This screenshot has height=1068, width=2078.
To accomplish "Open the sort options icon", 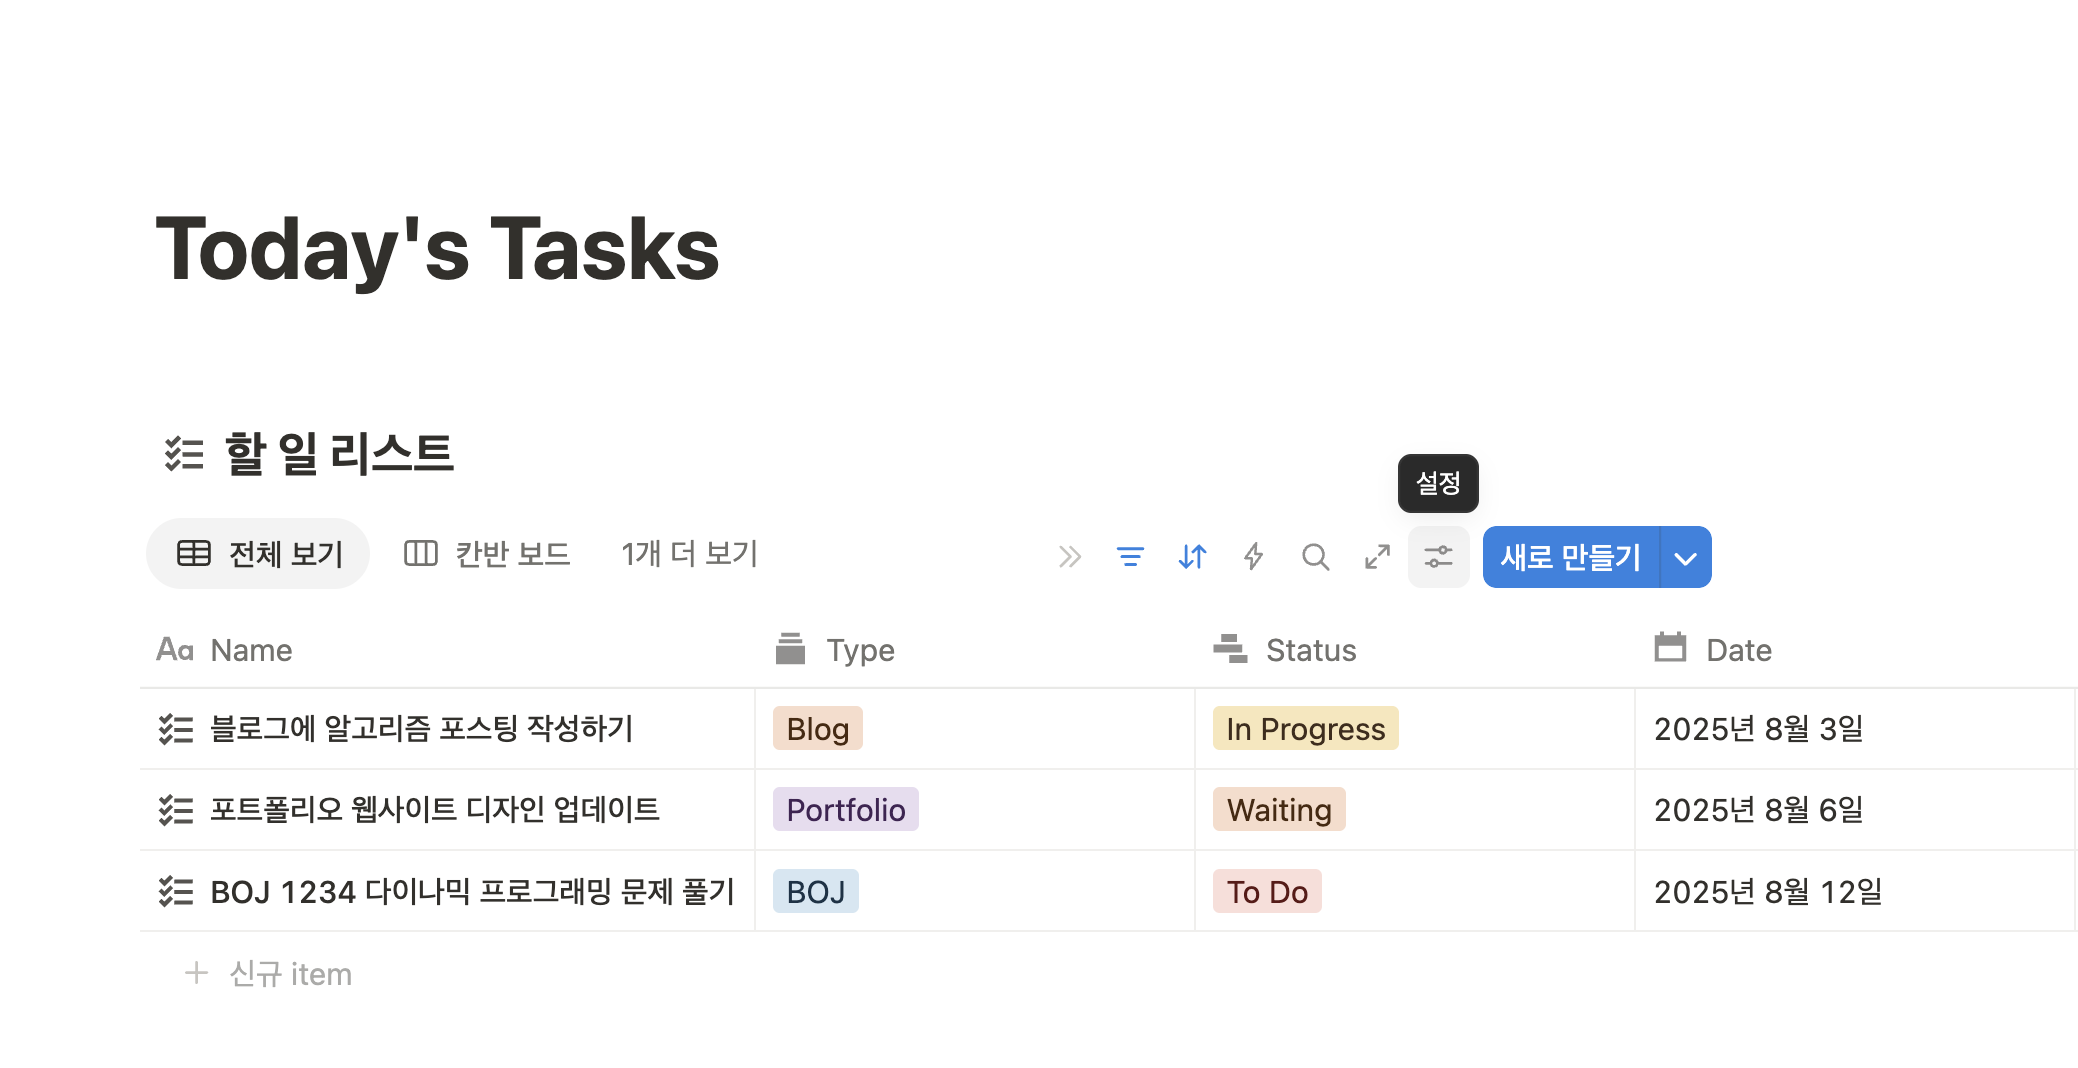I will coord(1191,557).
